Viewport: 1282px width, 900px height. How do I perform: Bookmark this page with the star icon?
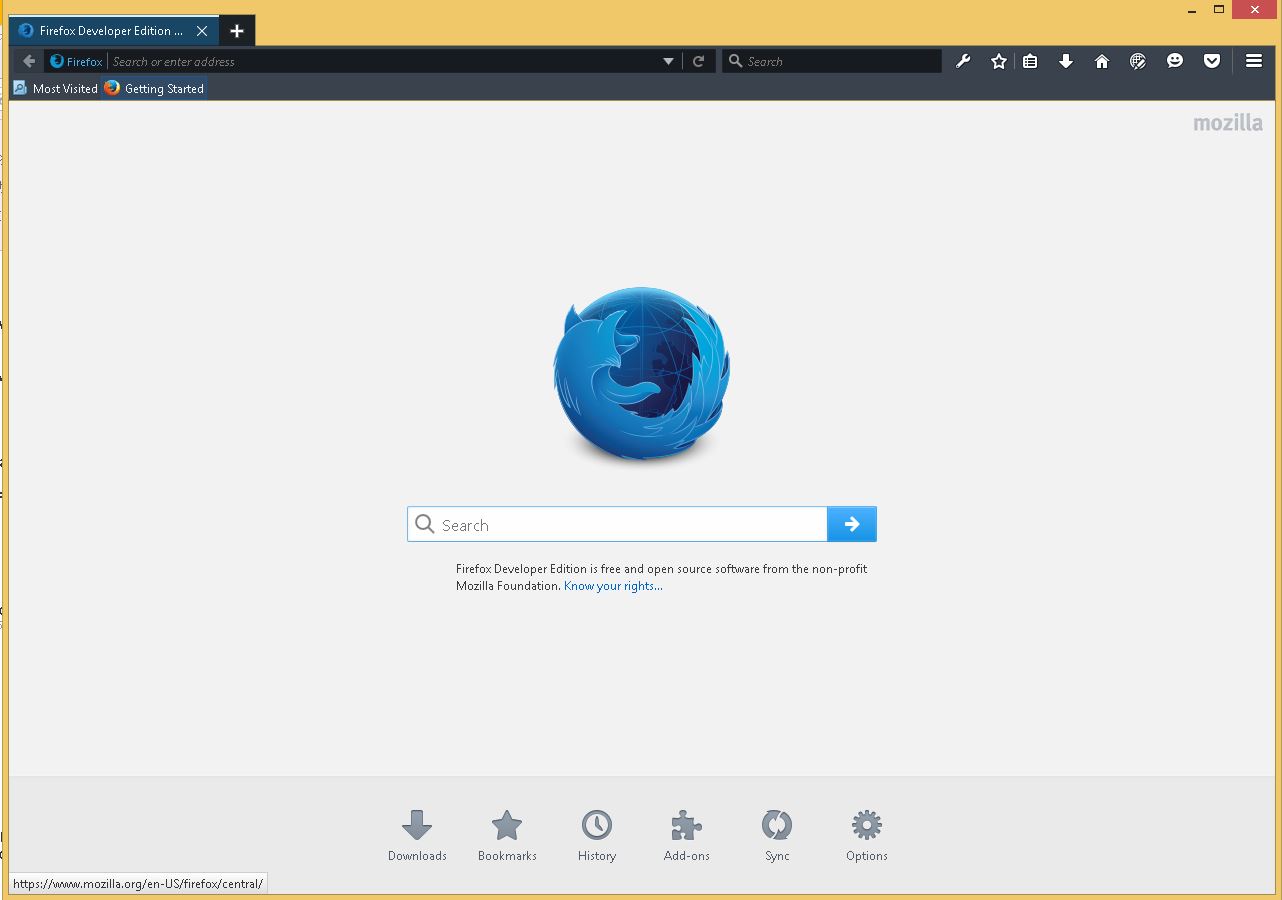[x=998, y=61]
